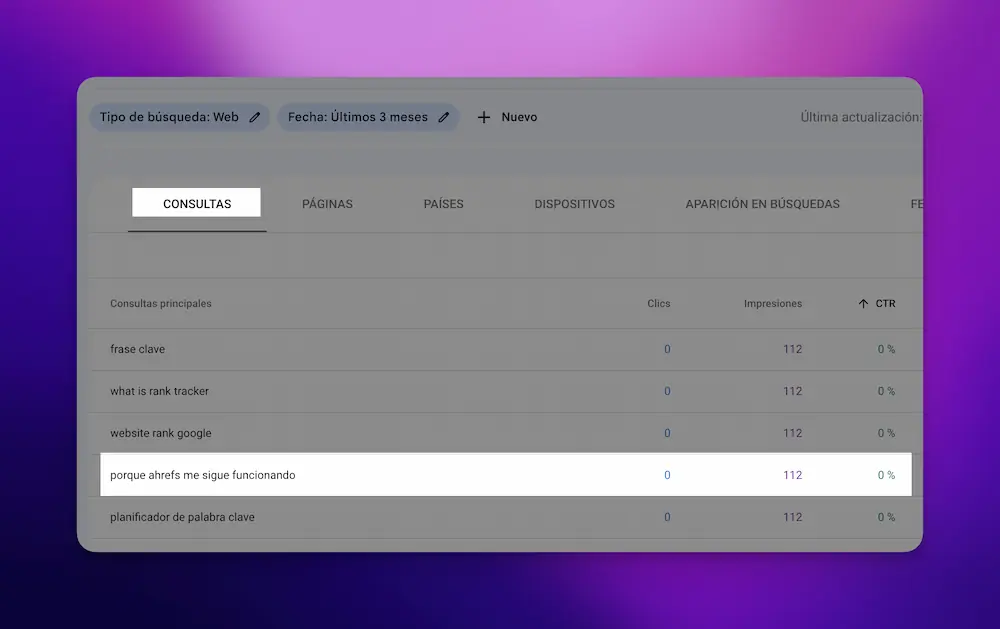Go to the APARICIÓN EN BÚSQUEDAS tab
The height and width of the screenshot is (629, 1000).
tap(762, 204)
